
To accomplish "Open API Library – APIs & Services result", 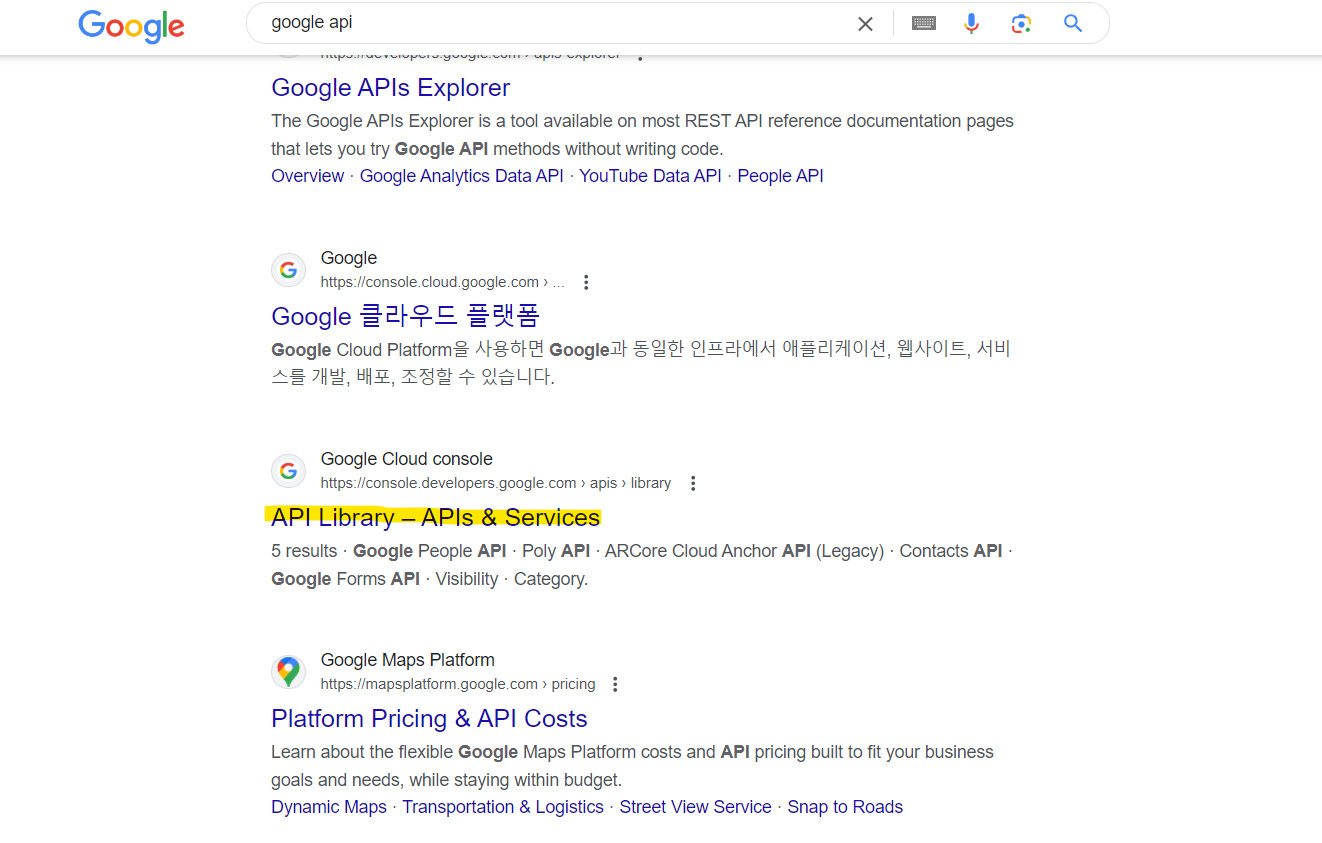I will pyautogui.click(x=436, y=517).
